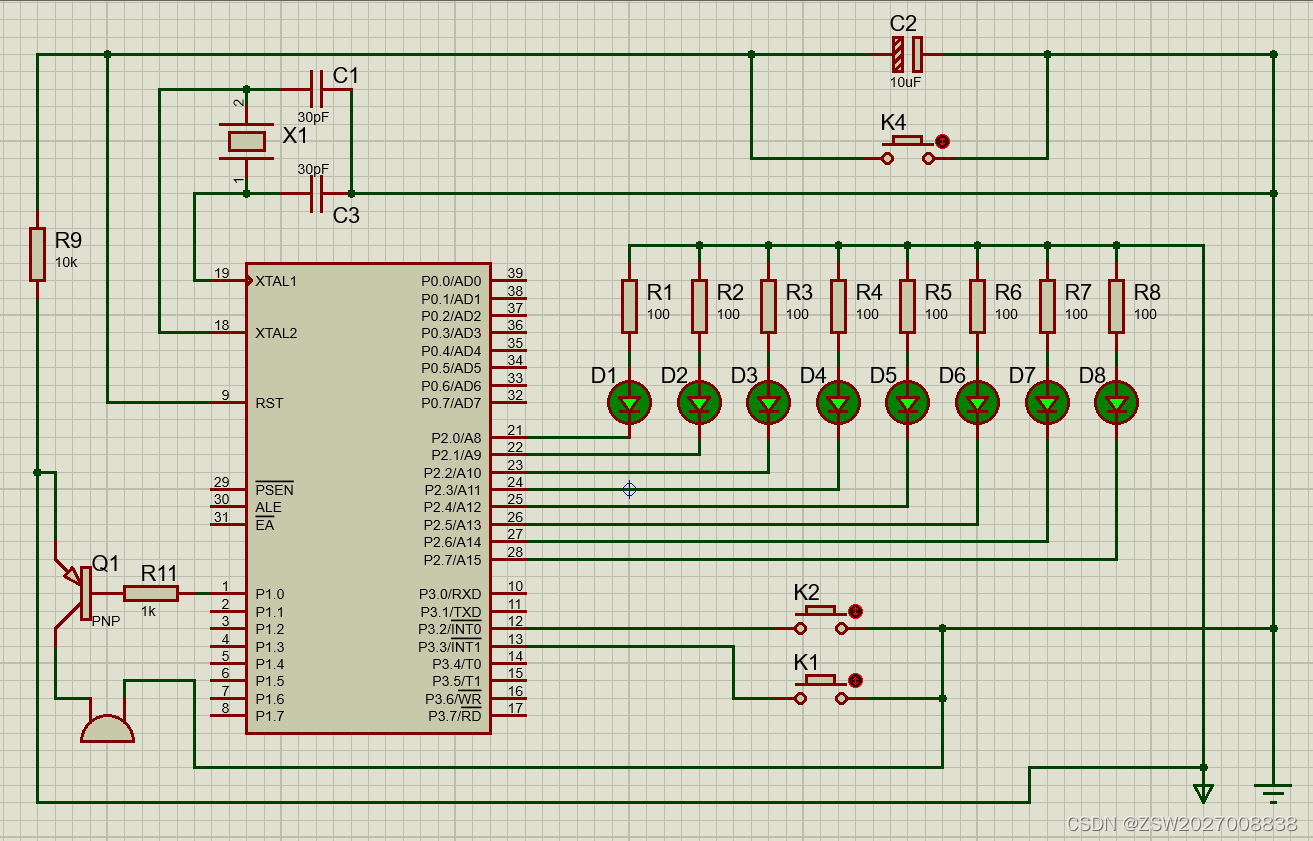Screen dimensions: 1313x841
Task: Select resistor R8 symbol
Action: (1116, 306)
